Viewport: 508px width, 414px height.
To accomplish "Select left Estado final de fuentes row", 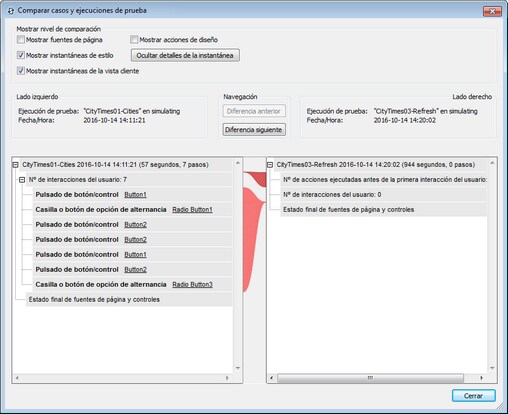I will click(129, 299).
